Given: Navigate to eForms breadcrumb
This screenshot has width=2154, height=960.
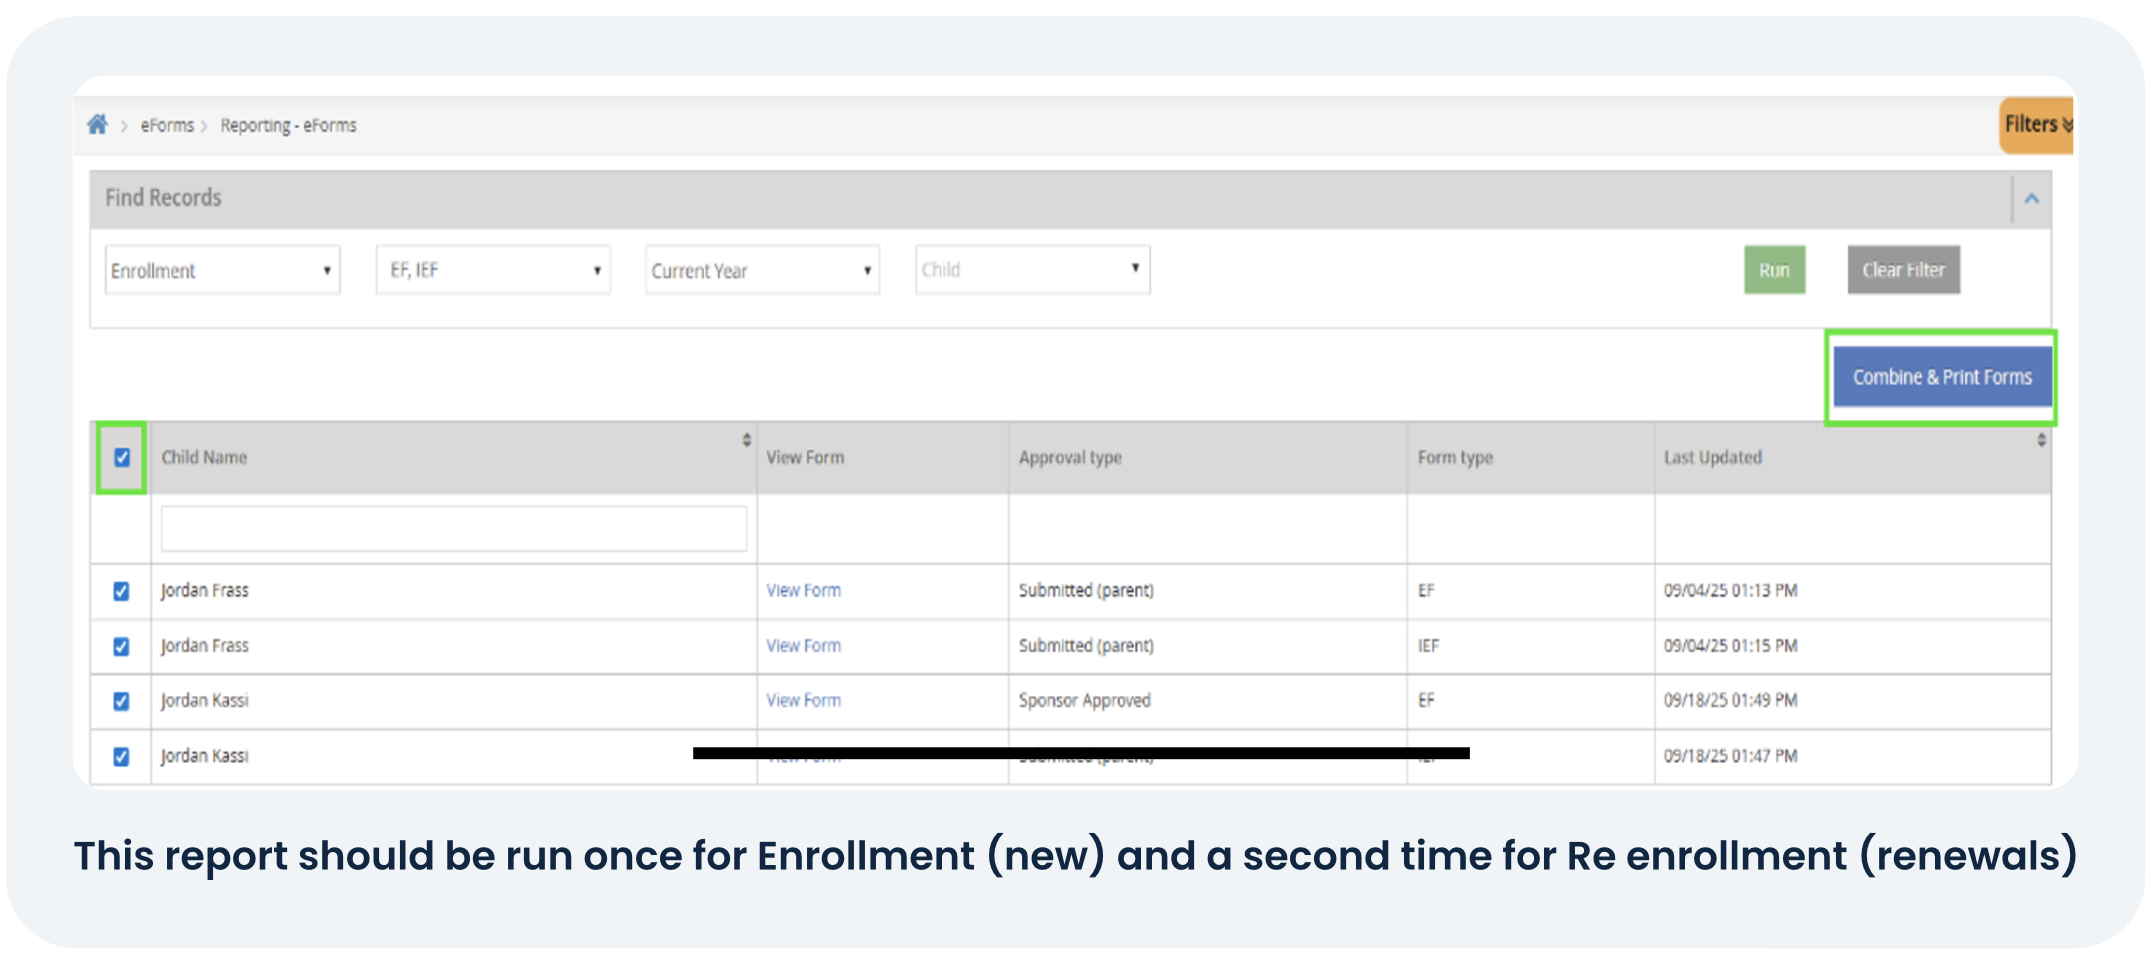Looking at the screenshot, I should coord(167,125).
